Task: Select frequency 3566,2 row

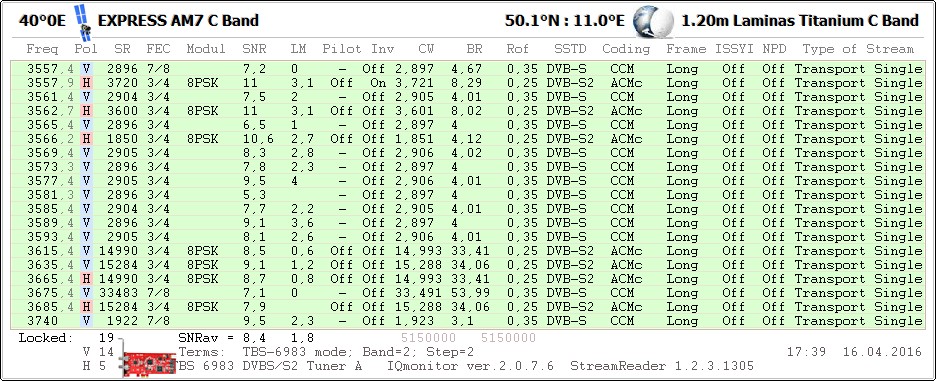Action: (468, 139)
